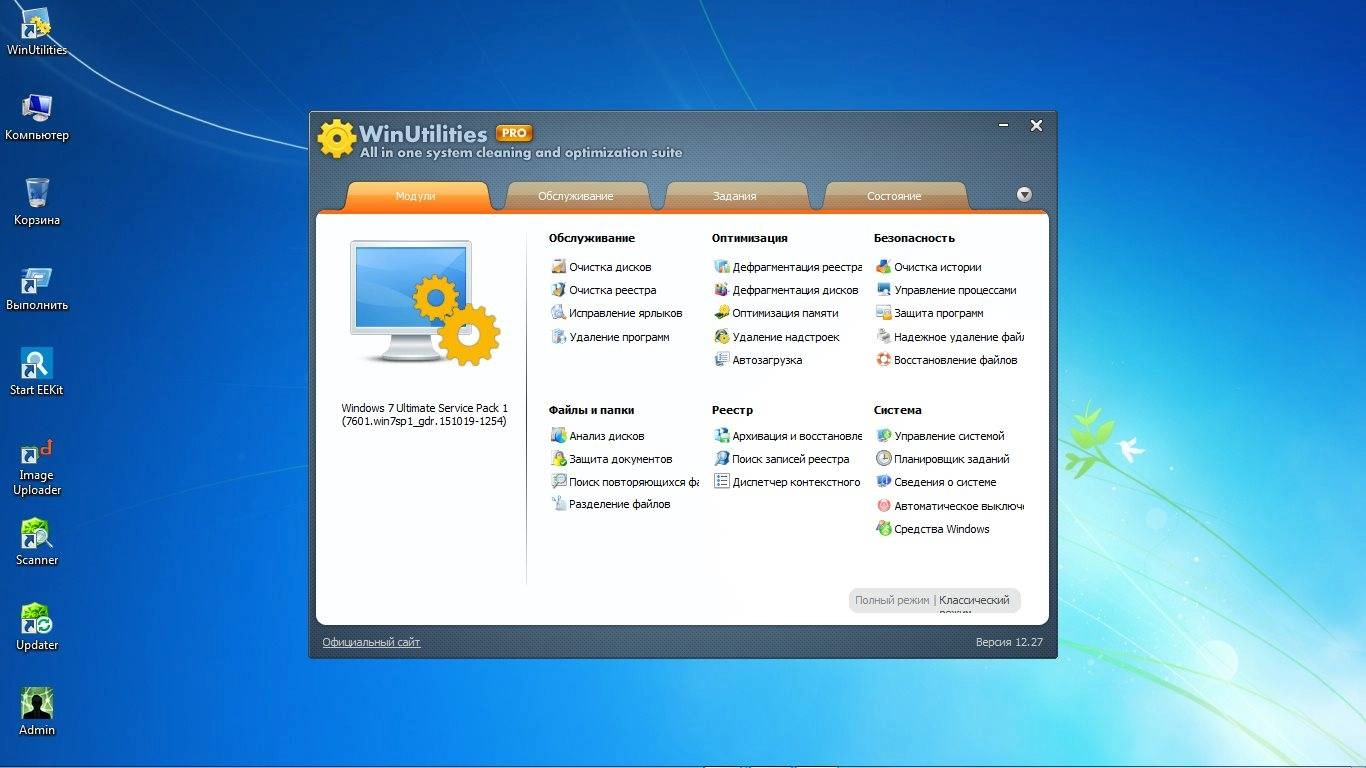The image size is (1366, 768).
Task: Select the Start EEKit desktop shortcut
Action: coord(37,373)
